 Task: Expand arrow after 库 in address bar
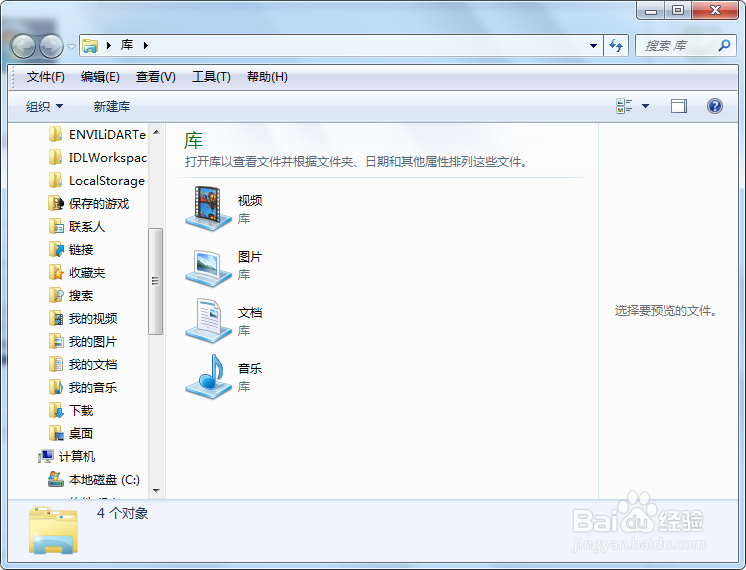pos(146,45)
